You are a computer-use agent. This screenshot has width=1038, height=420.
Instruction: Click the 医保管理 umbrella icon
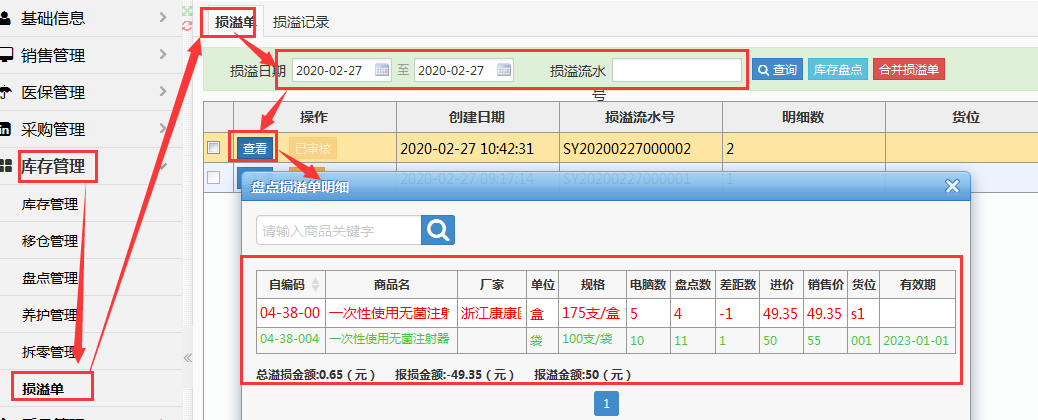point(6,92)
